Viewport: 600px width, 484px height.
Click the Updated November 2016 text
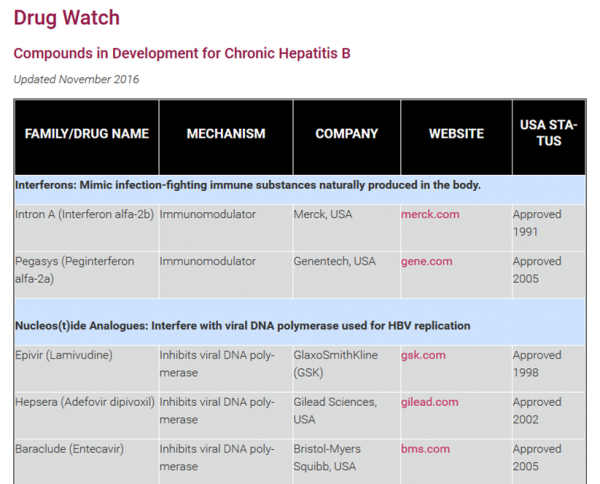pos(76,79)
